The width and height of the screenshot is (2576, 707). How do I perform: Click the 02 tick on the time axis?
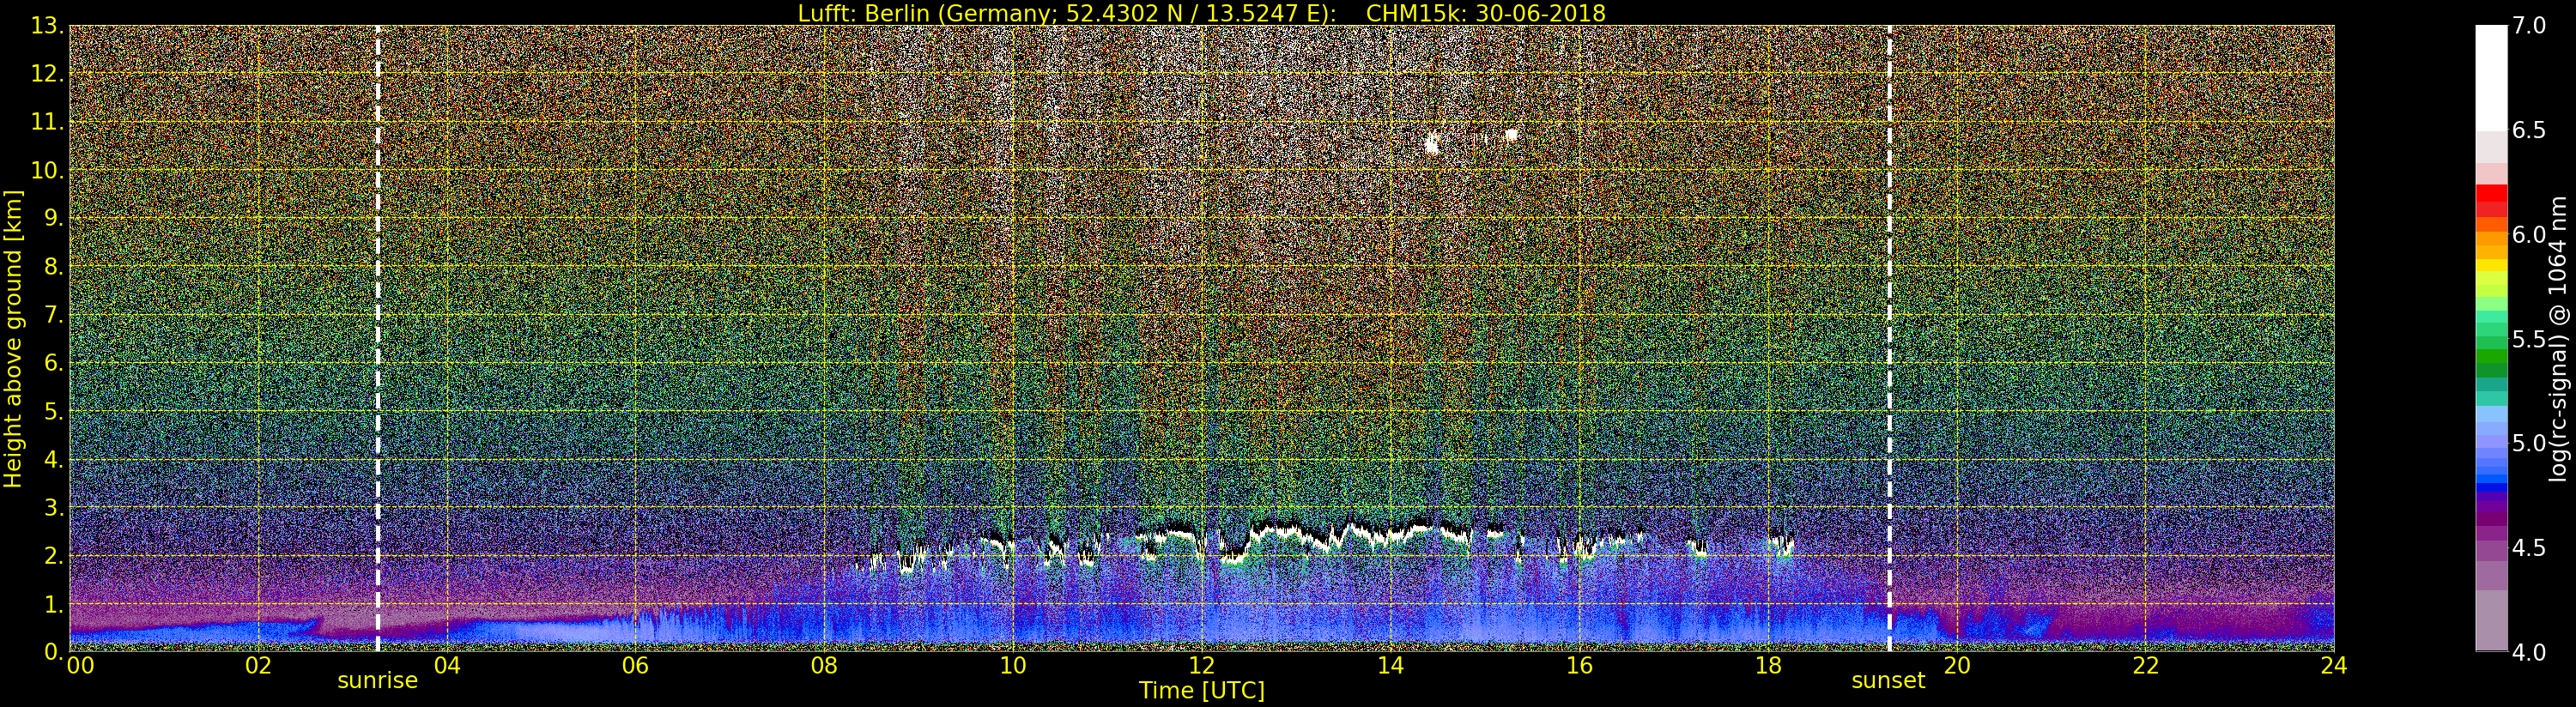click(x=259, y=666)
